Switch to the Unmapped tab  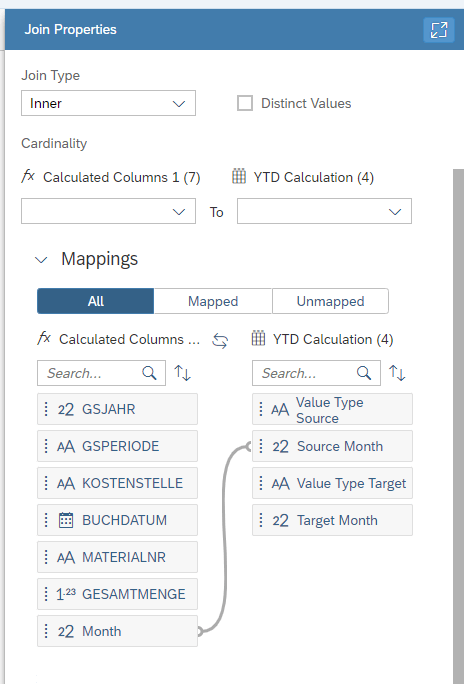[x=330, y=301]
